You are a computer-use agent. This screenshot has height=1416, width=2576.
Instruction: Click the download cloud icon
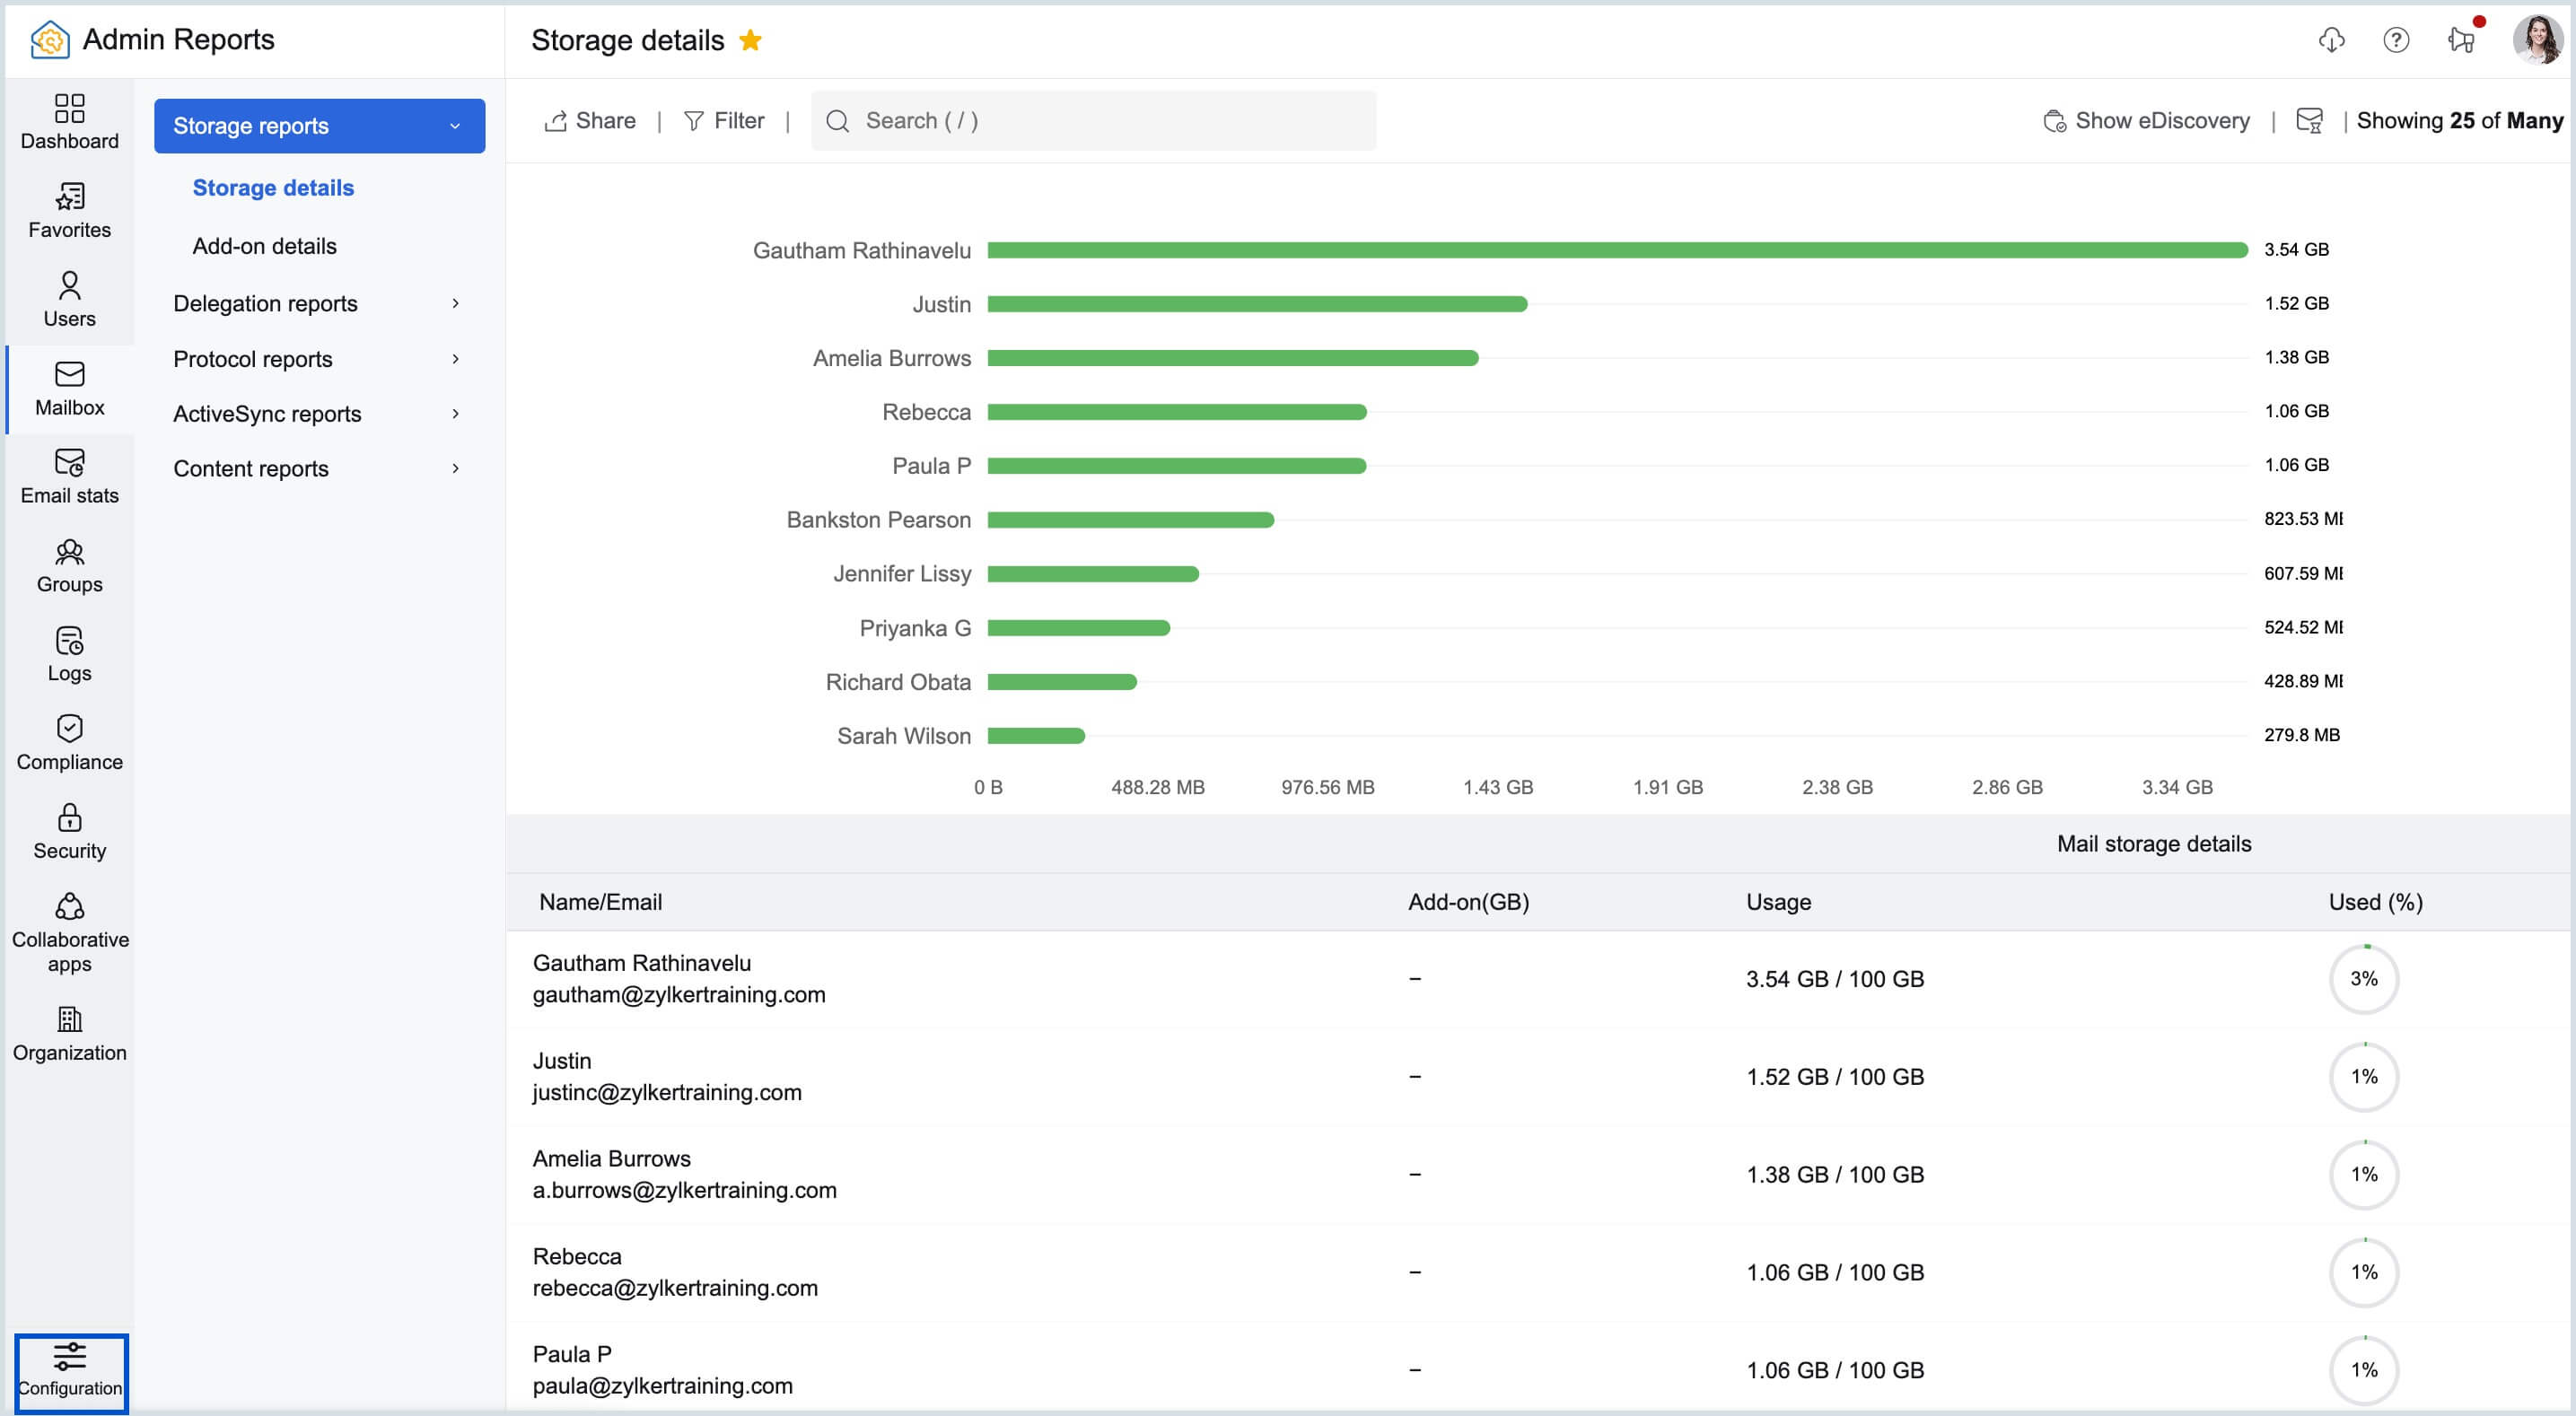[x=2331, y=40]
